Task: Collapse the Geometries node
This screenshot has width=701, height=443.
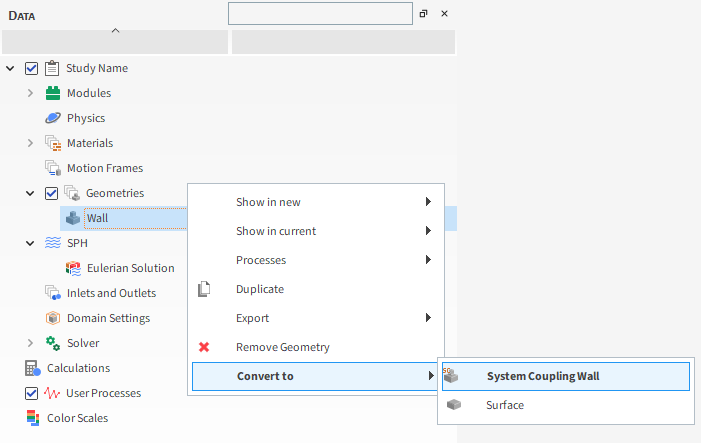Action: click(30, 193)
